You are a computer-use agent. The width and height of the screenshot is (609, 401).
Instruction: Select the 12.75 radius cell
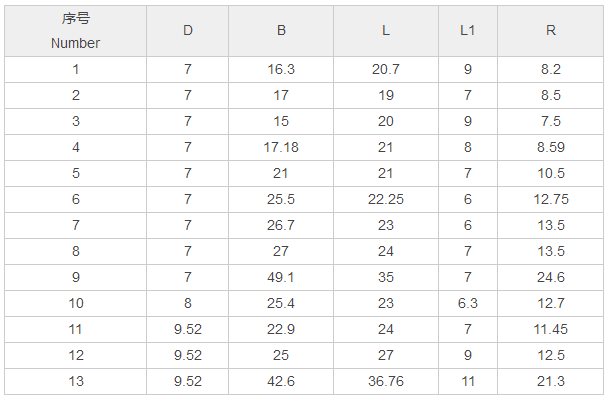point(551,199)
